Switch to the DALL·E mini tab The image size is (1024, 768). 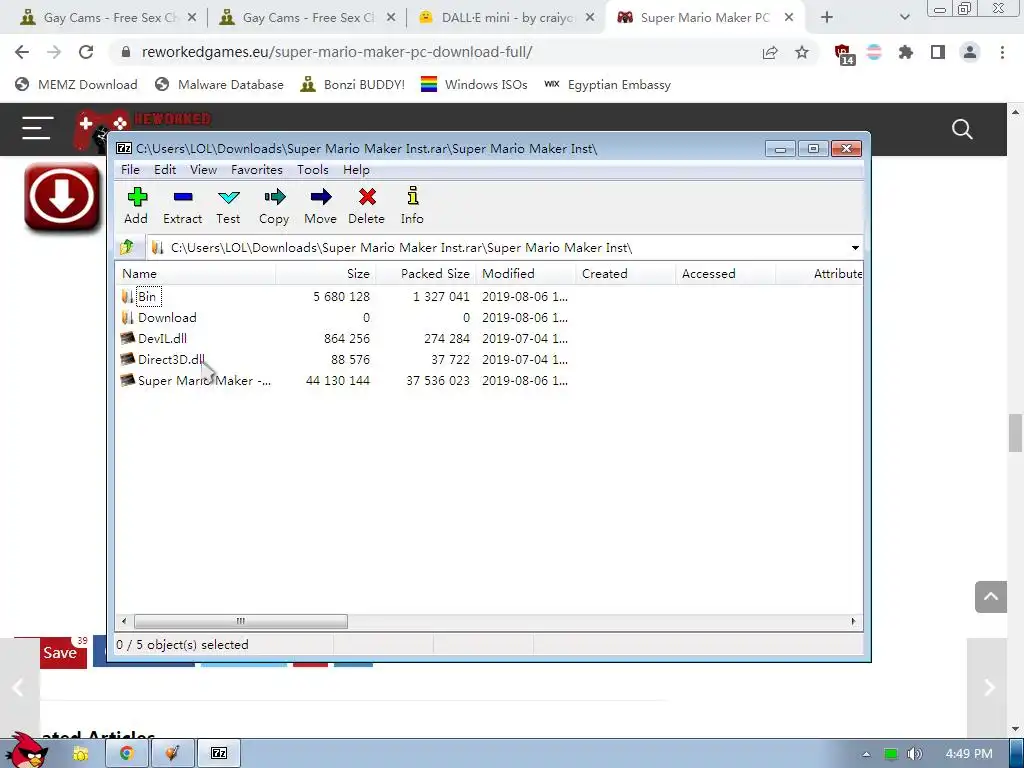pos(507,18)
